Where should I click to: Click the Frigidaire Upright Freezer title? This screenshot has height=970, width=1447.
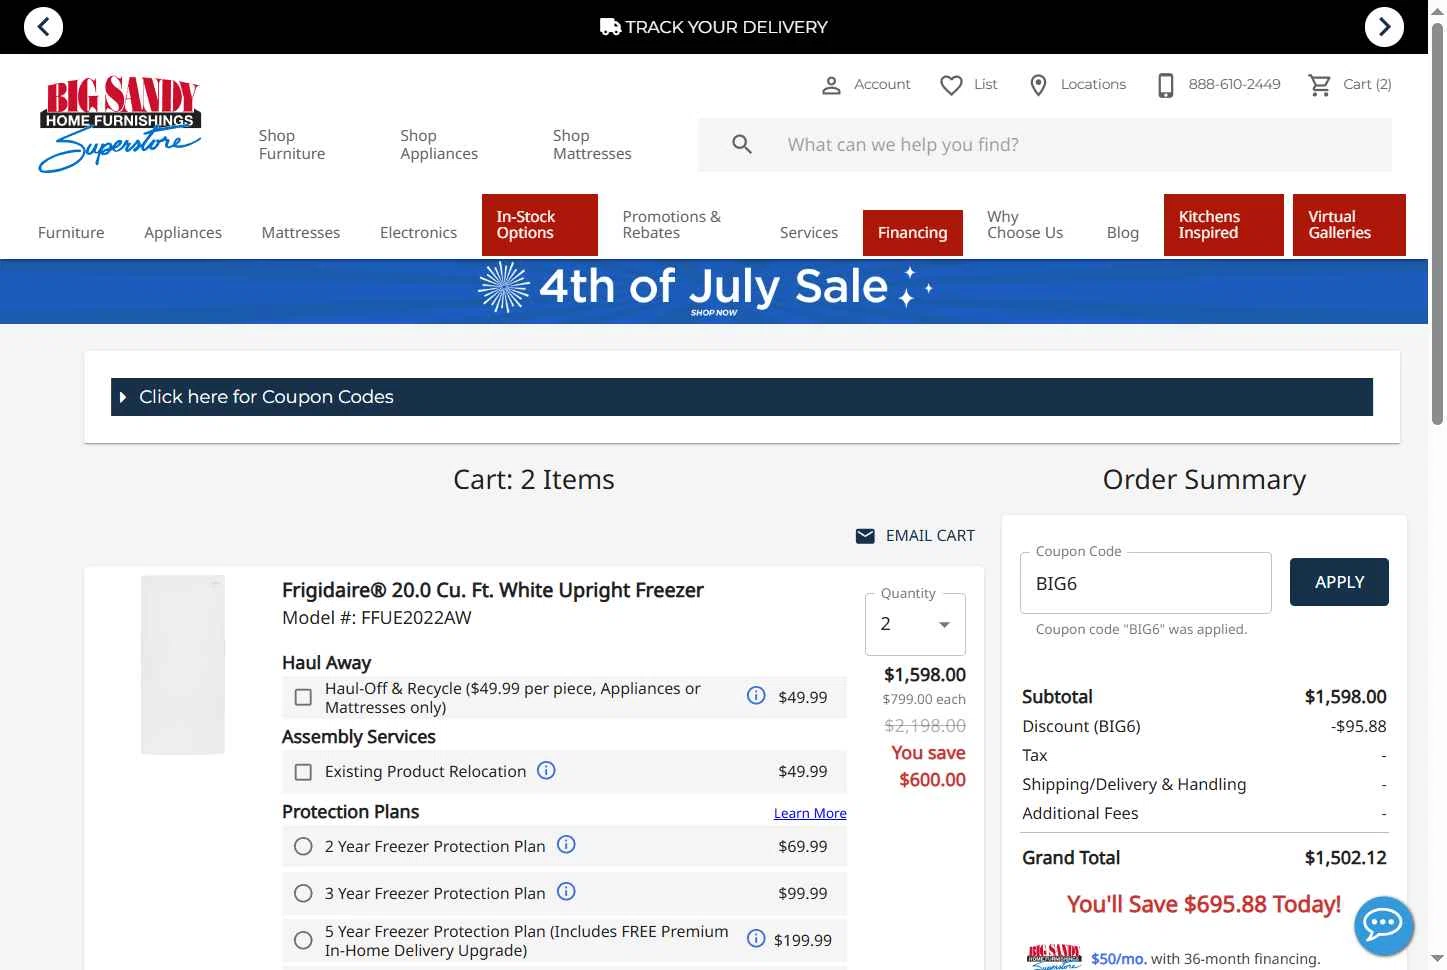click(493, 590)
